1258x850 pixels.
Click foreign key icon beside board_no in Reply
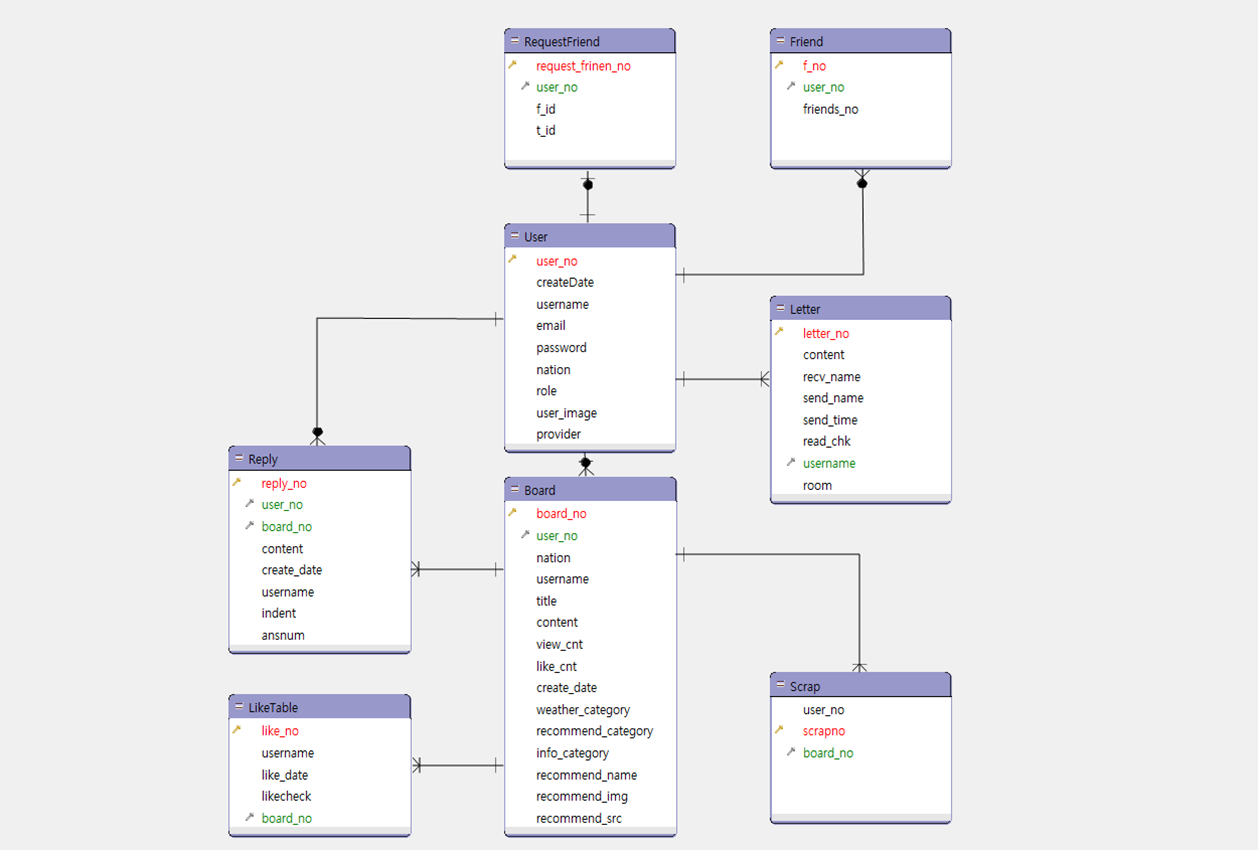249,525
